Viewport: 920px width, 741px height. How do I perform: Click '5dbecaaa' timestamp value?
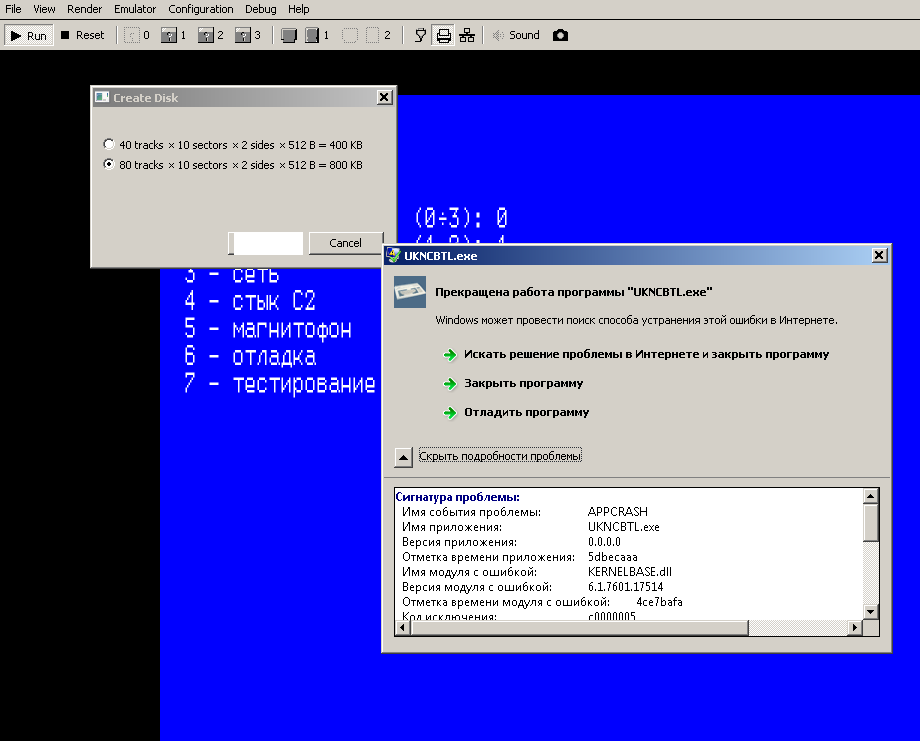point(613,557)
